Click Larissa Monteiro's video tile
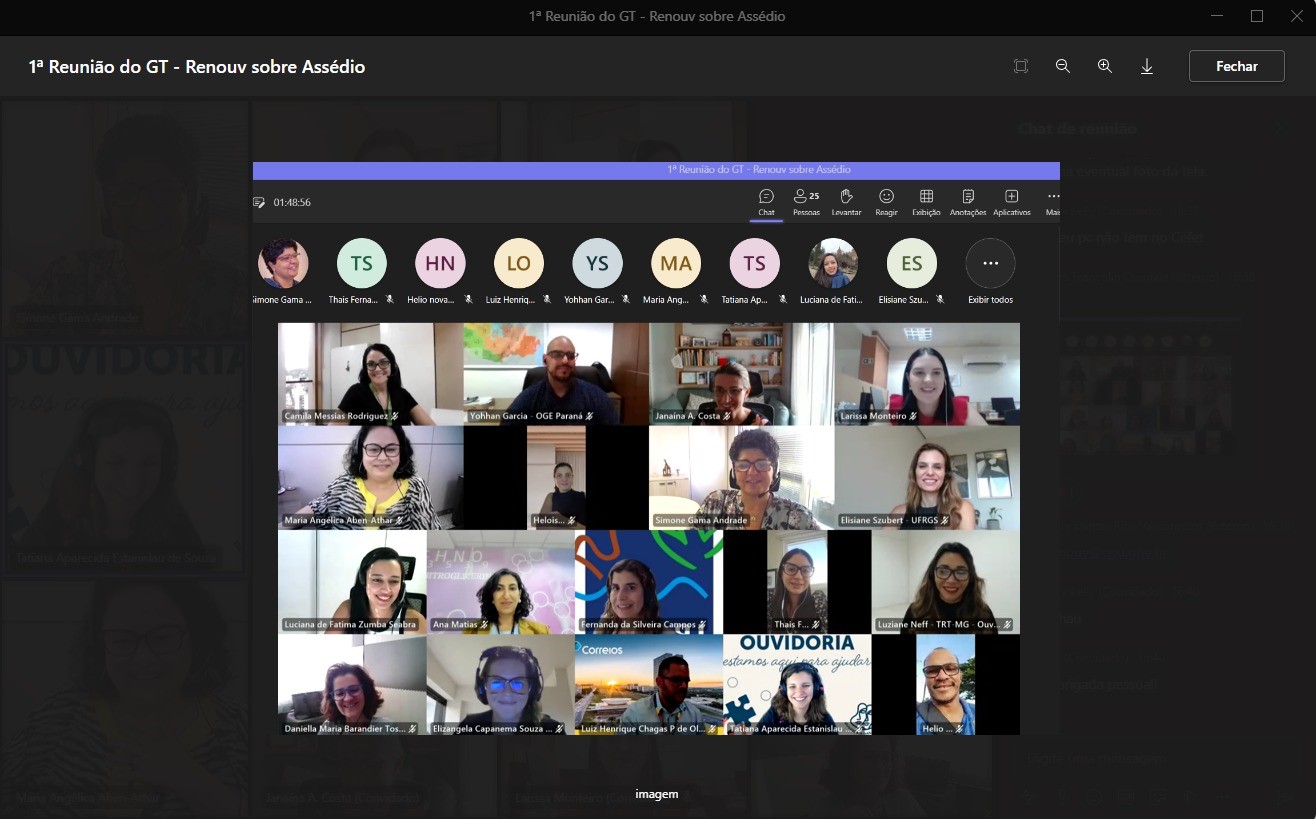 click(x=927, y=373)
